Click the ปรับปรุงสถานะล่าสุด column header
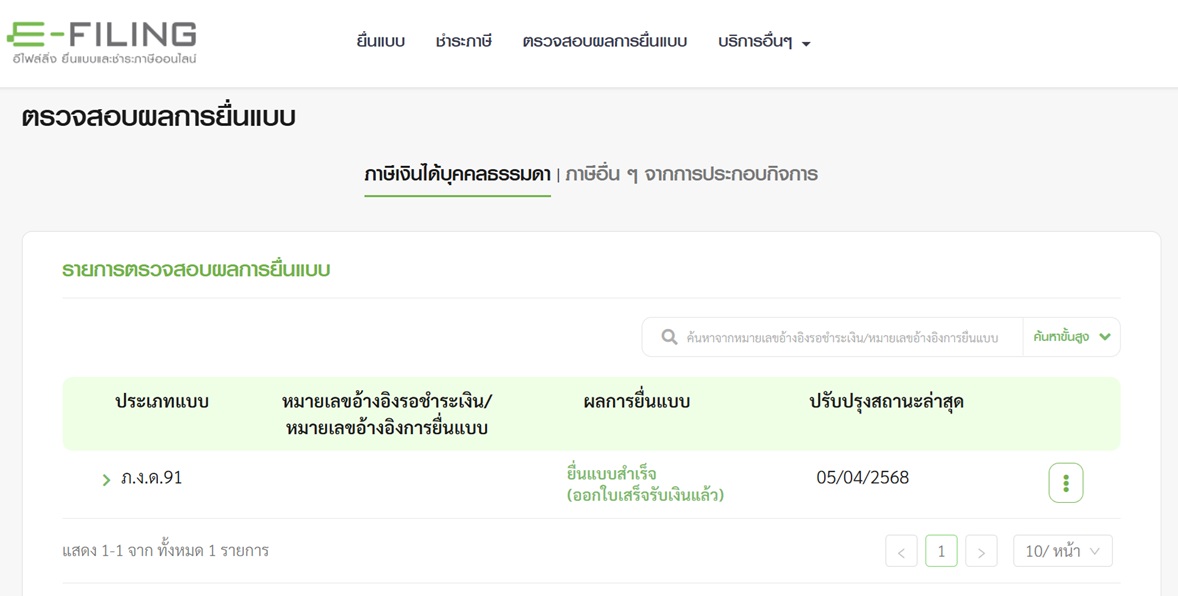 tap(886, 402)
